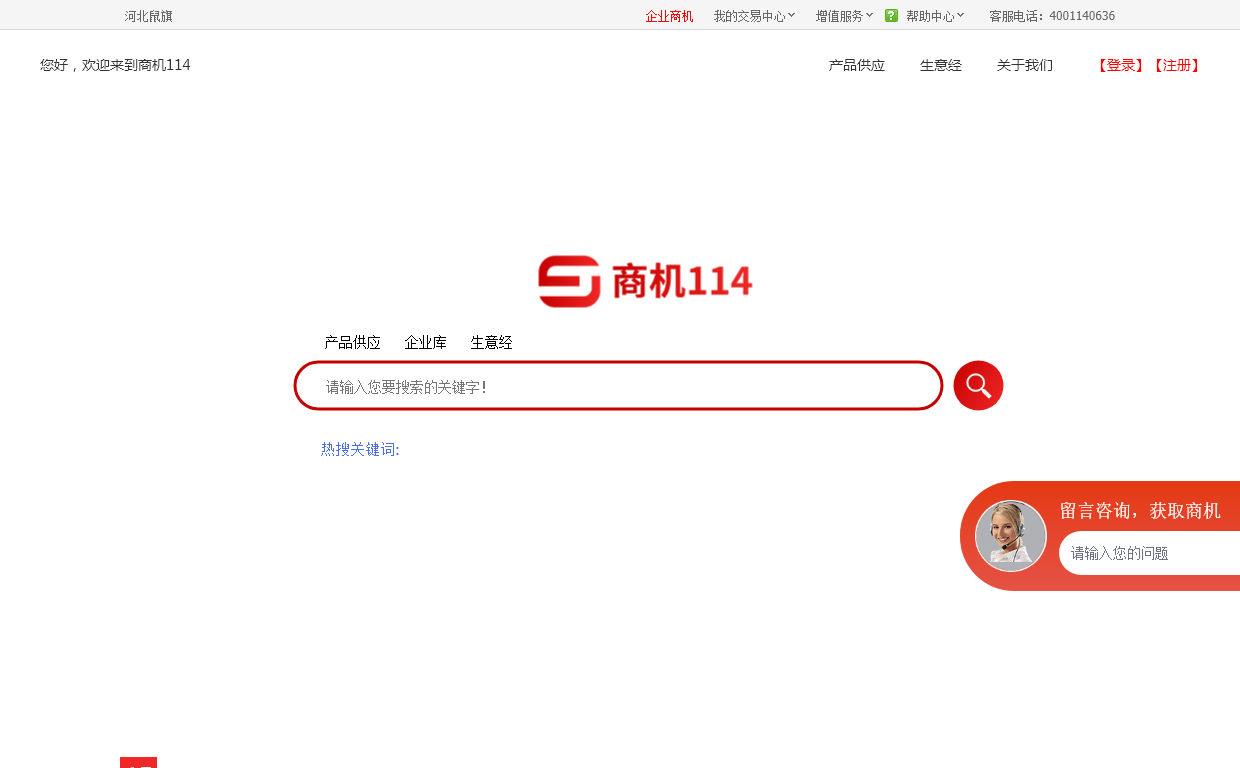Open 生意经 in the header navigation

click(x=941, y=65)
